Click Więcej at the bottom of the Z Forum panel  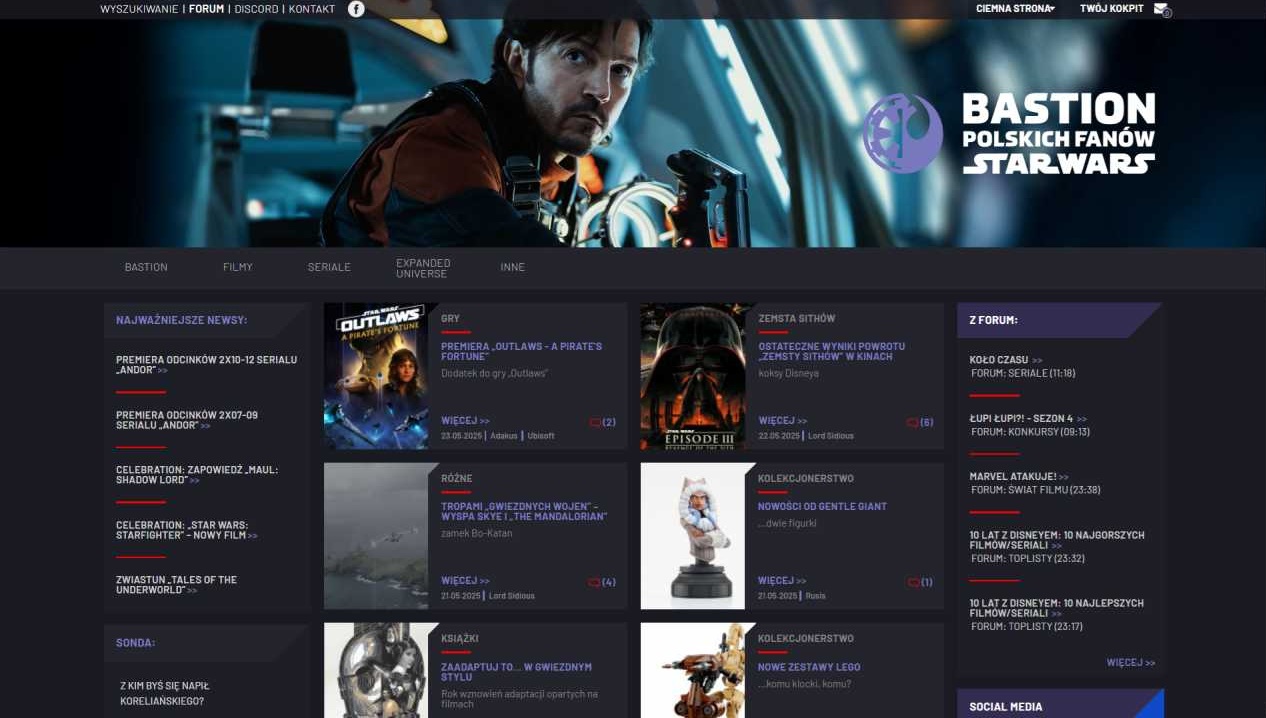coord(1131,663)
